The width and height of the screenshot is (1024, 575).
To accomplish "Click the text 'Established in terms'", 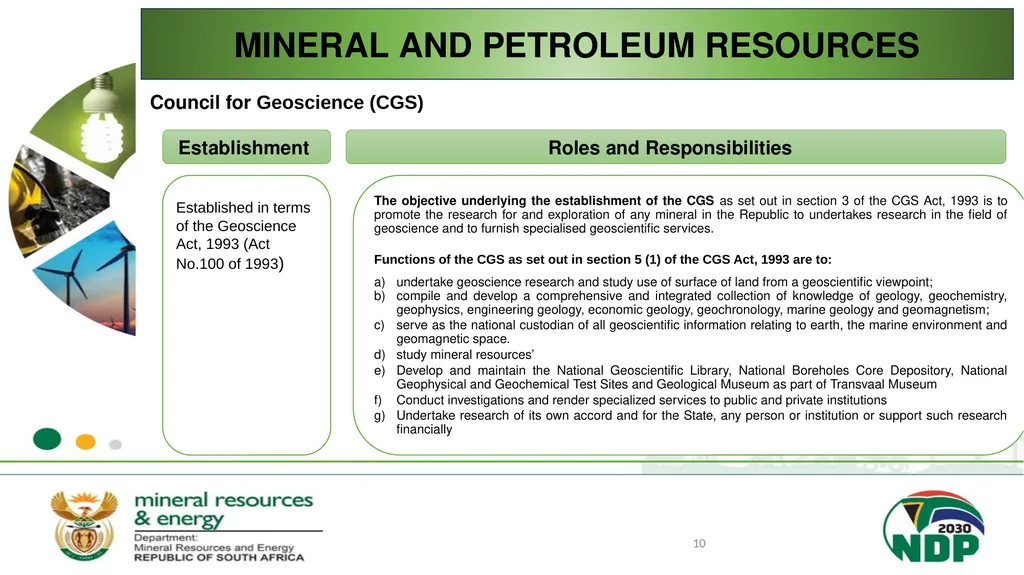I will tap(243, 208).
